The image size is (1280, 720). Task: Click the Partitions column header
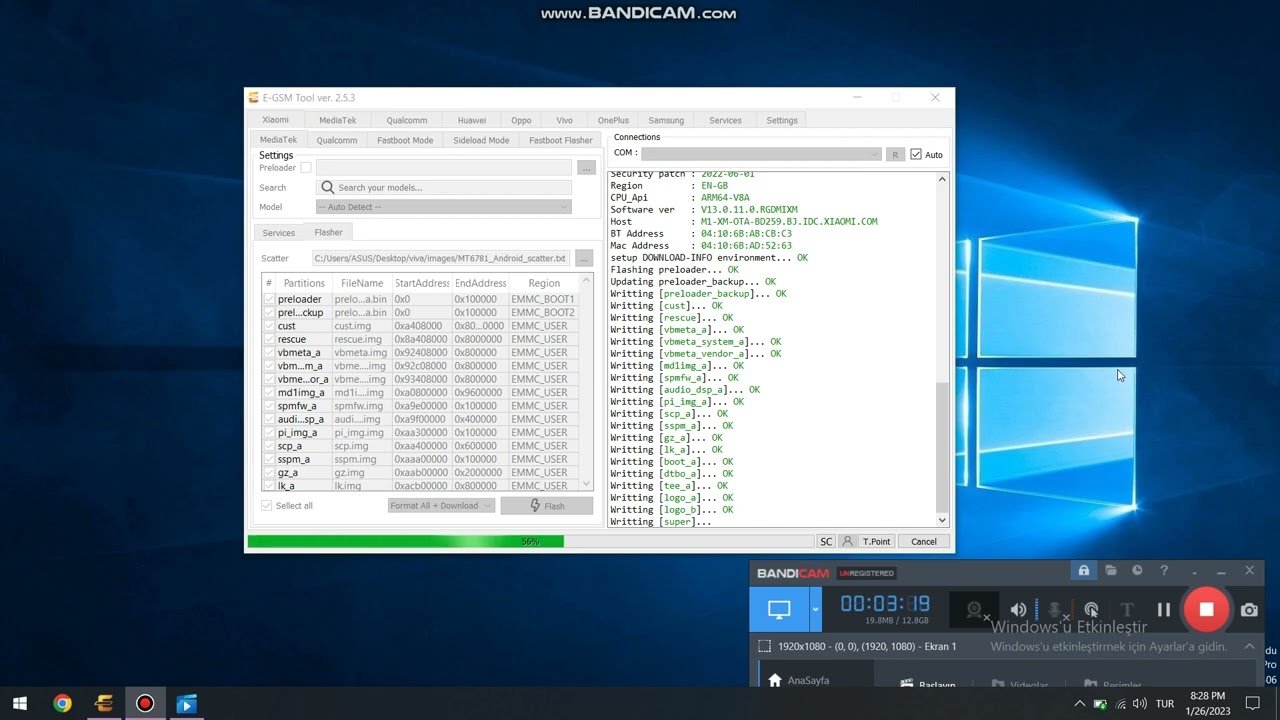(304, 283)
